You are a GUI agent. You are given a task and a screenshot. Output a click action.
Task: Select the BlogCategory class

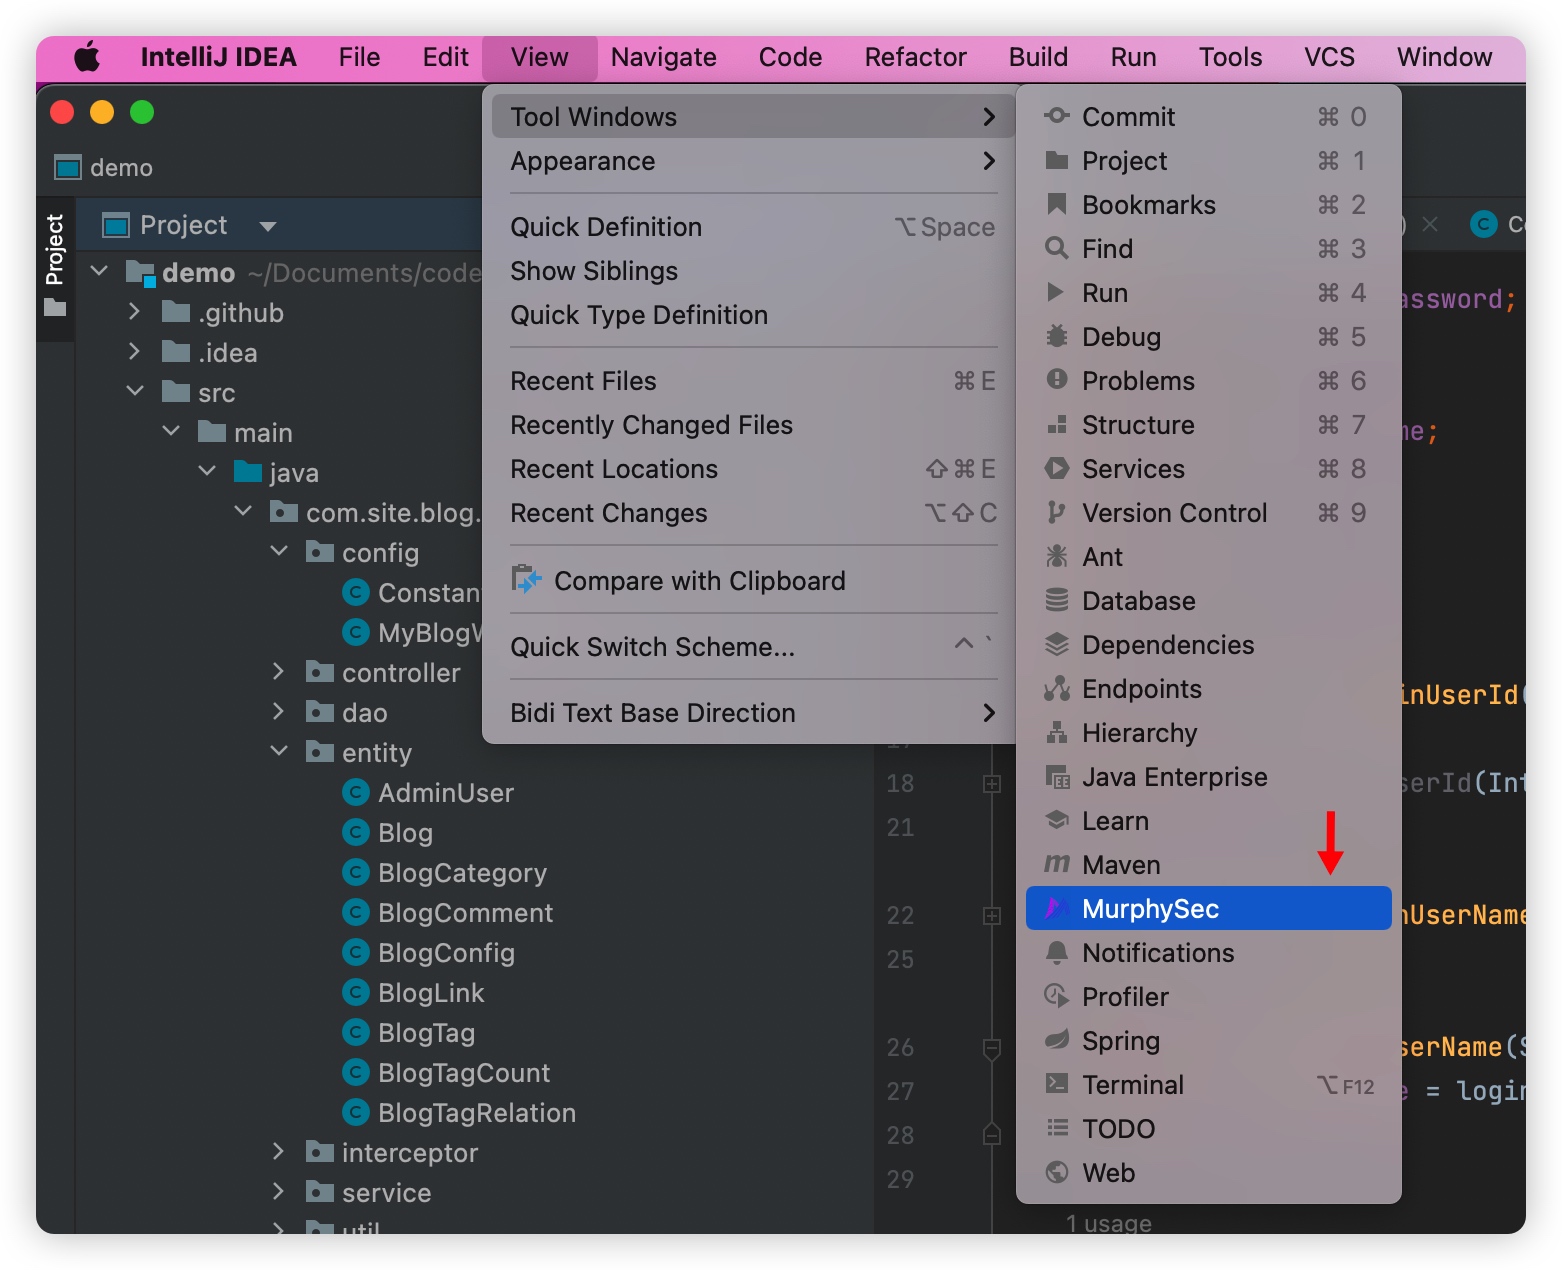coord(462,873)
